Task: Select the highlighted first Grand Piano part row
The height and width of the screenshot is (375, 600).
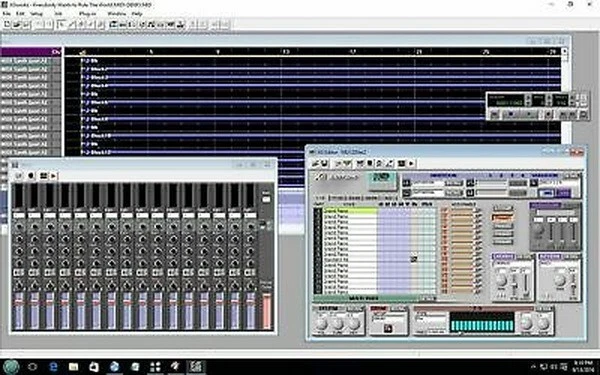Action: pos(350,211)
